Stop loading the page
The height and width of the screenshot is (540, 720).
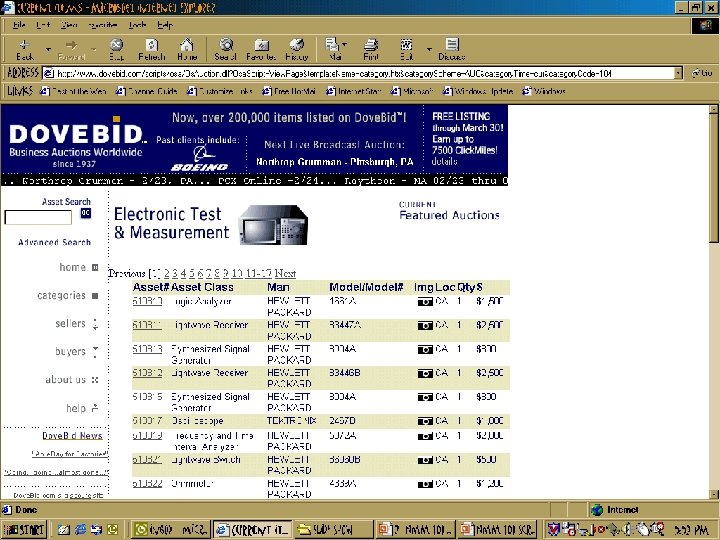(x=116, y=50)
